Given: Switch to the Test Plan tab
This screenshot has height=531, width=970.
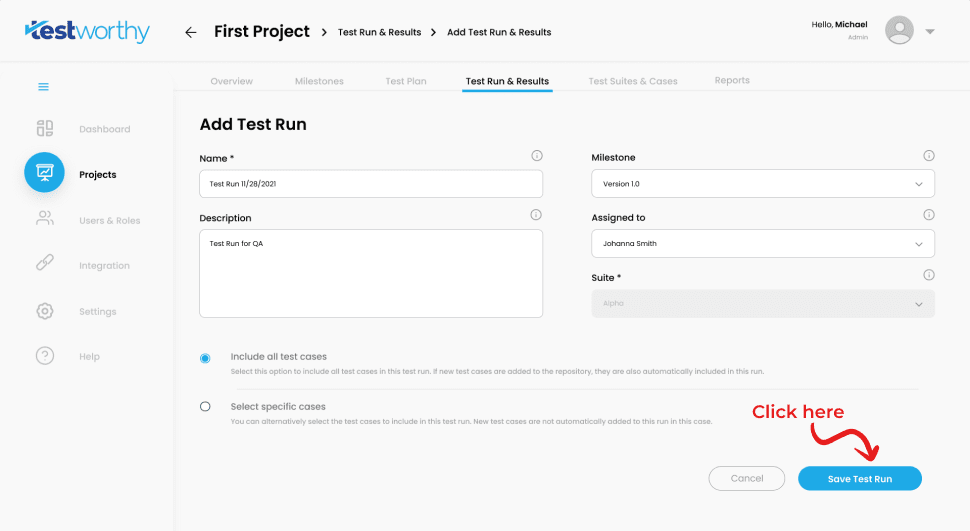Looking at the screenshot, I should 406,81.
